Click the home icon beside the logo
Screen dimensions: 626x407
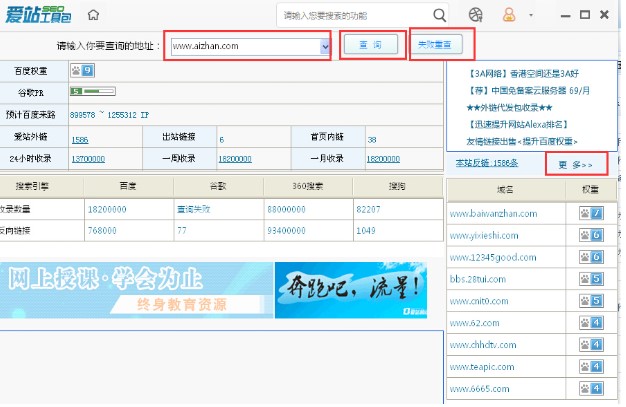click(x=93, y=15)
